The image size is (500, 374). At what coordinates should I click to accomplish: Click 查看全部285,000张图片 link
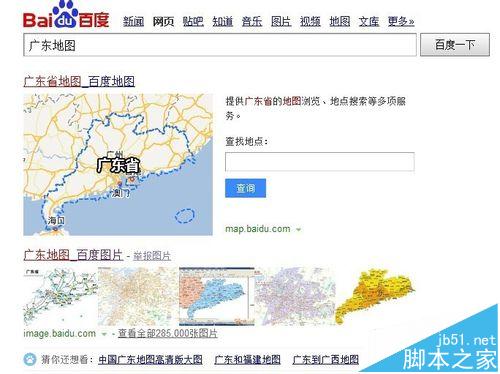coord(168,334)
